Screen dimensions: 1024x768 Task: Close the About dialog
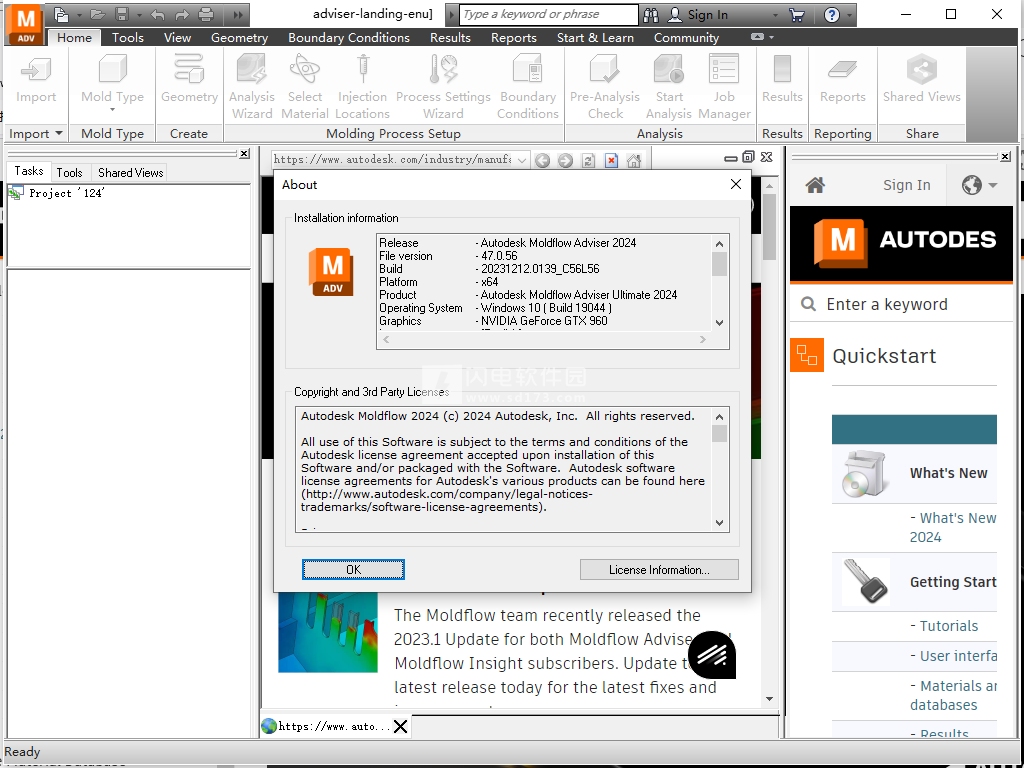[x=736, y=184]
